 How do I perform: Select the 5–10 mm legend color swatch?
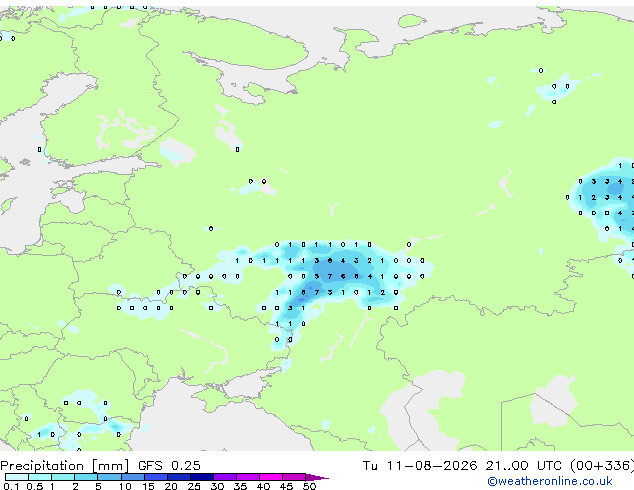(110, 477)
